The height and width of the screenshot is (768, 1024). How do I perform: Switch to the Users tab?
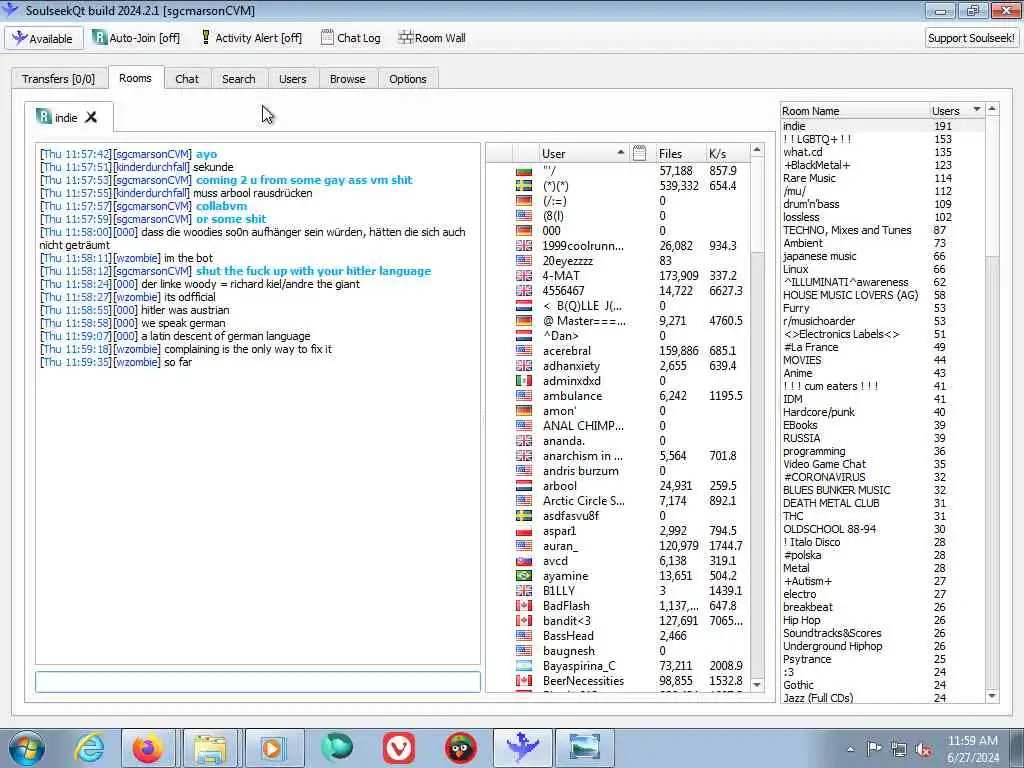[293, 78]
